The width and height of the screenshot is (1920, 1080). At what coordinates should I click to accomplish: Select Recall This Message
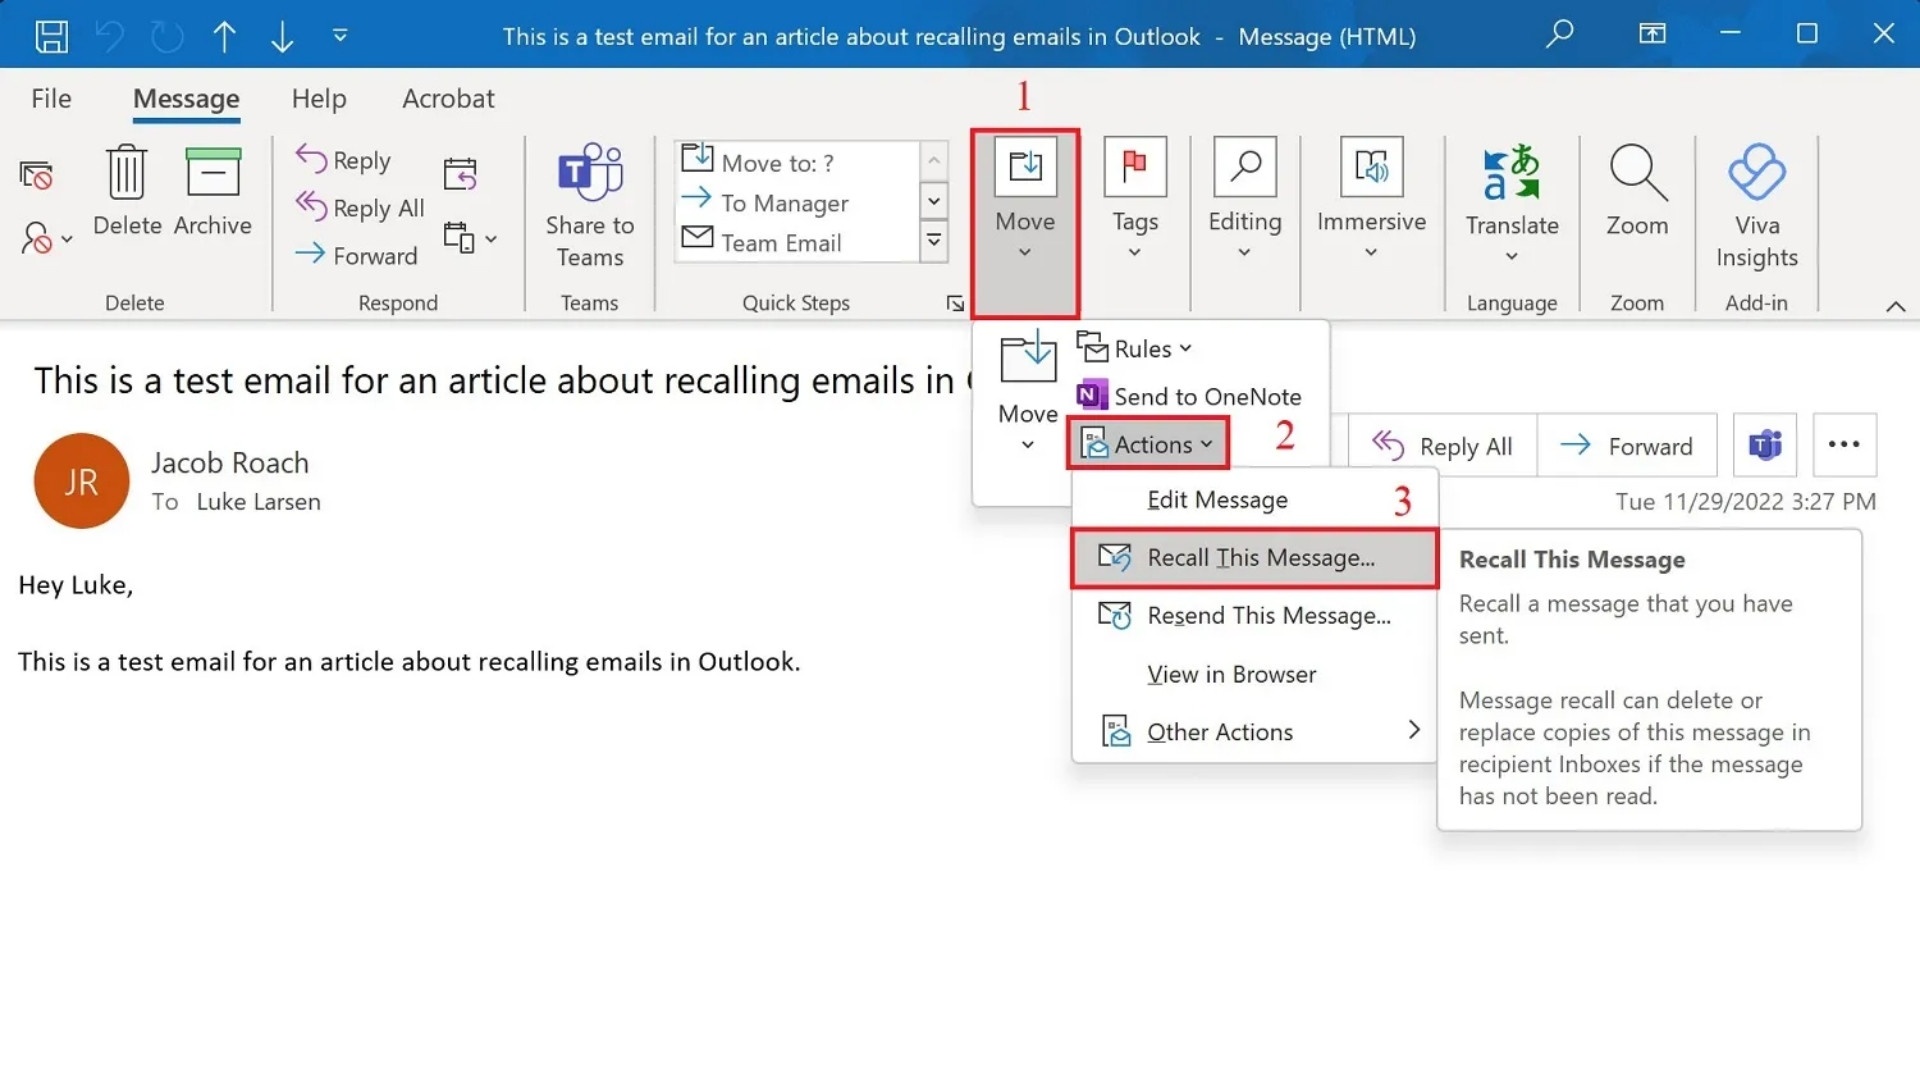(x=1255, y=557)
